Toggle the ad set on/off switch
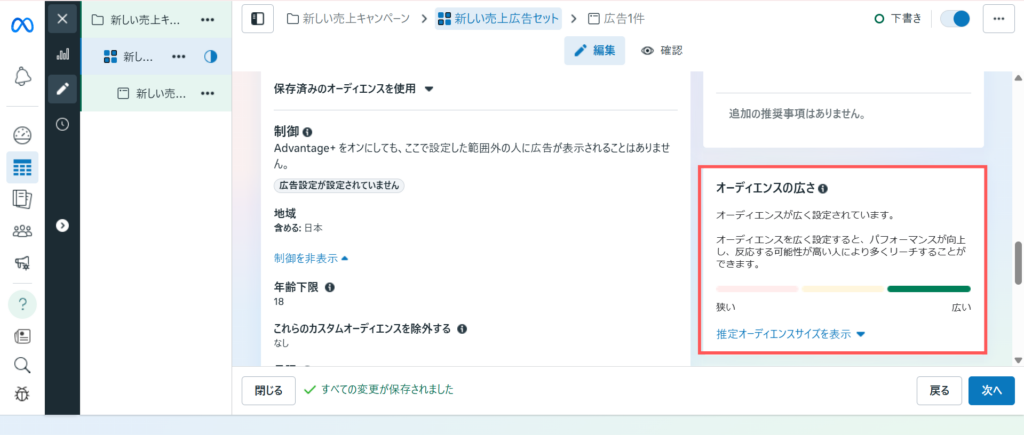 tap(955, 19)
